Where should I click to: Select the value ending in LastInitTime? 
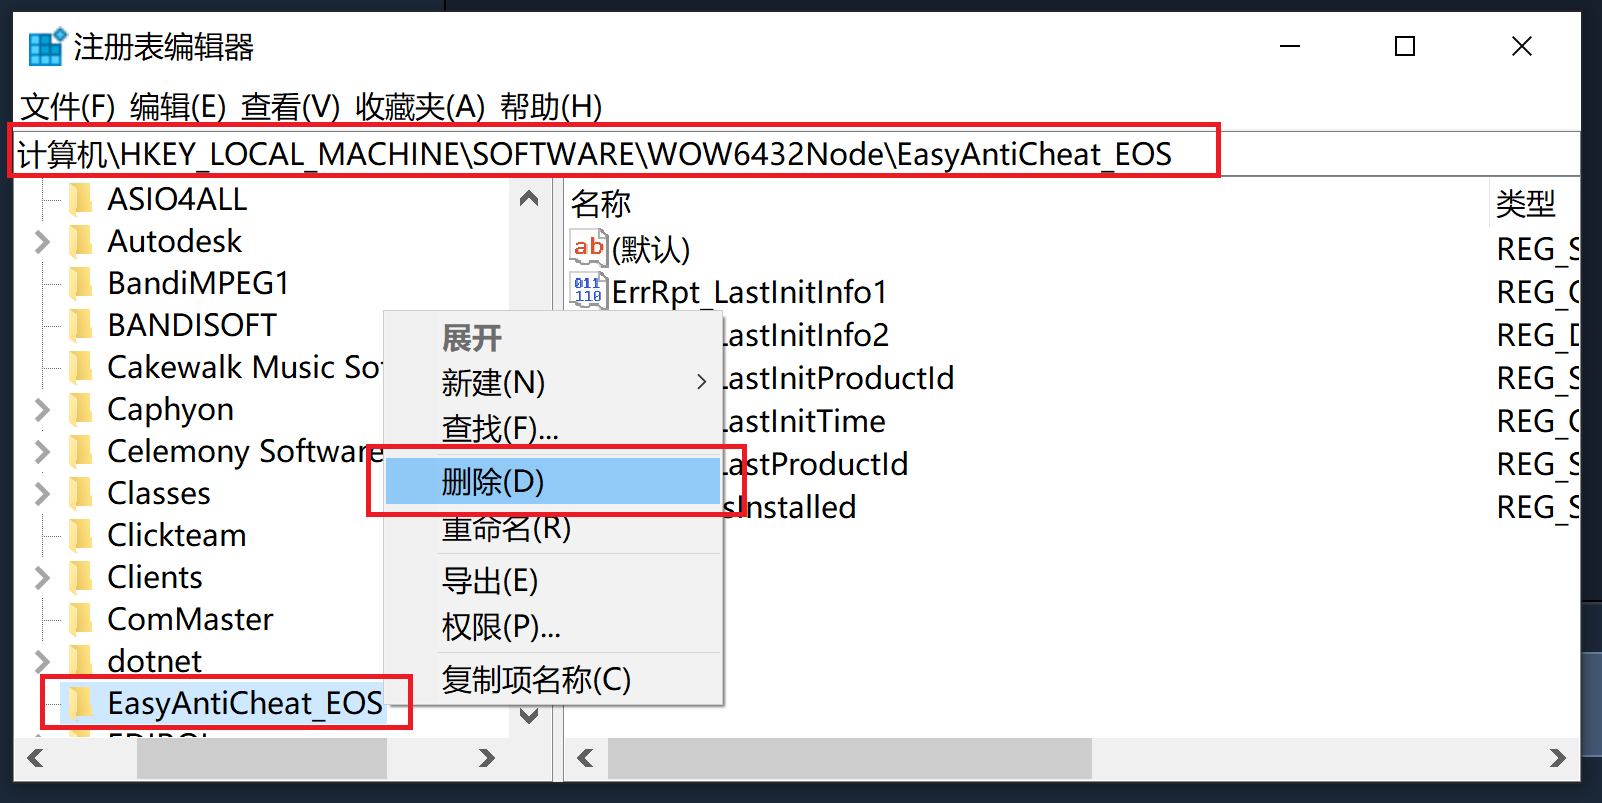coord(805,421)
